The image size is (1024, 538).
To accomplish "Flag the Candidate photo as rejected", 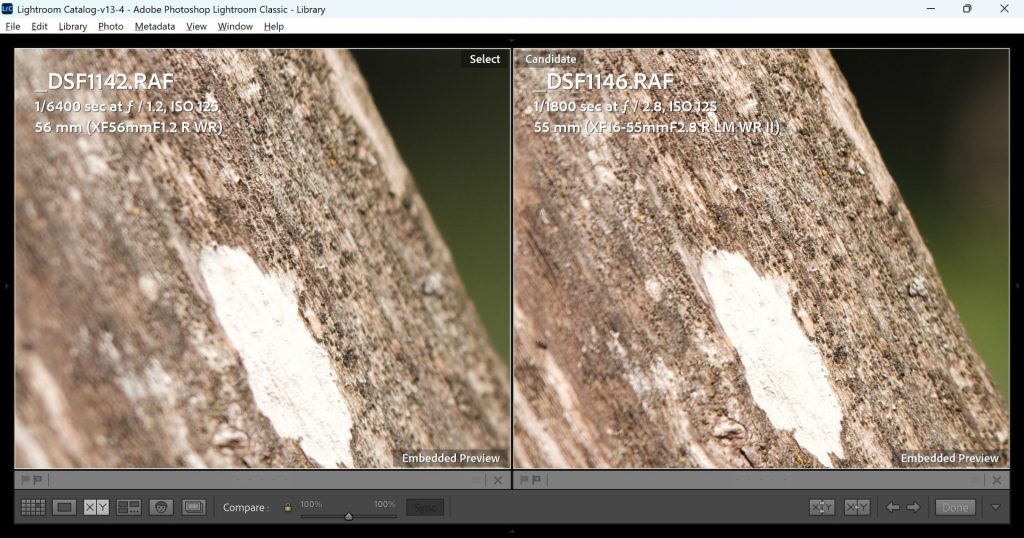I will pyautogui.click(x=536, y=480).
